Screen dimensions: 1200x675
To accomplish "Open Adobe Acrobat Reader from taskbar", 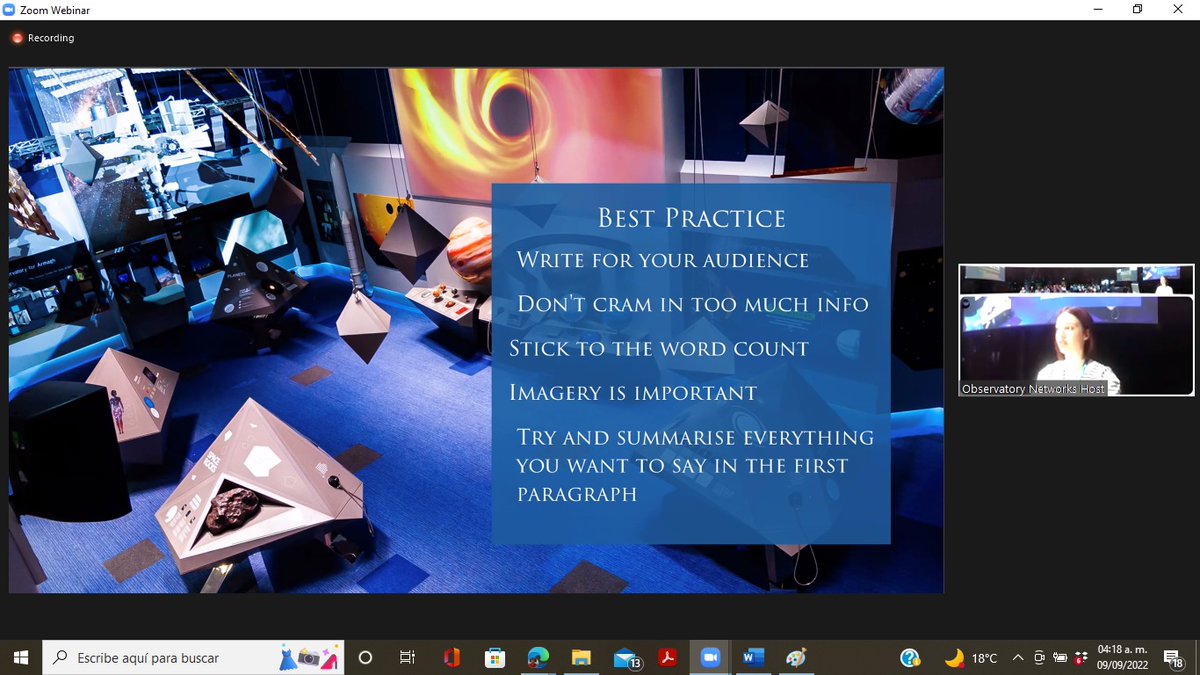I will (667, 658).
